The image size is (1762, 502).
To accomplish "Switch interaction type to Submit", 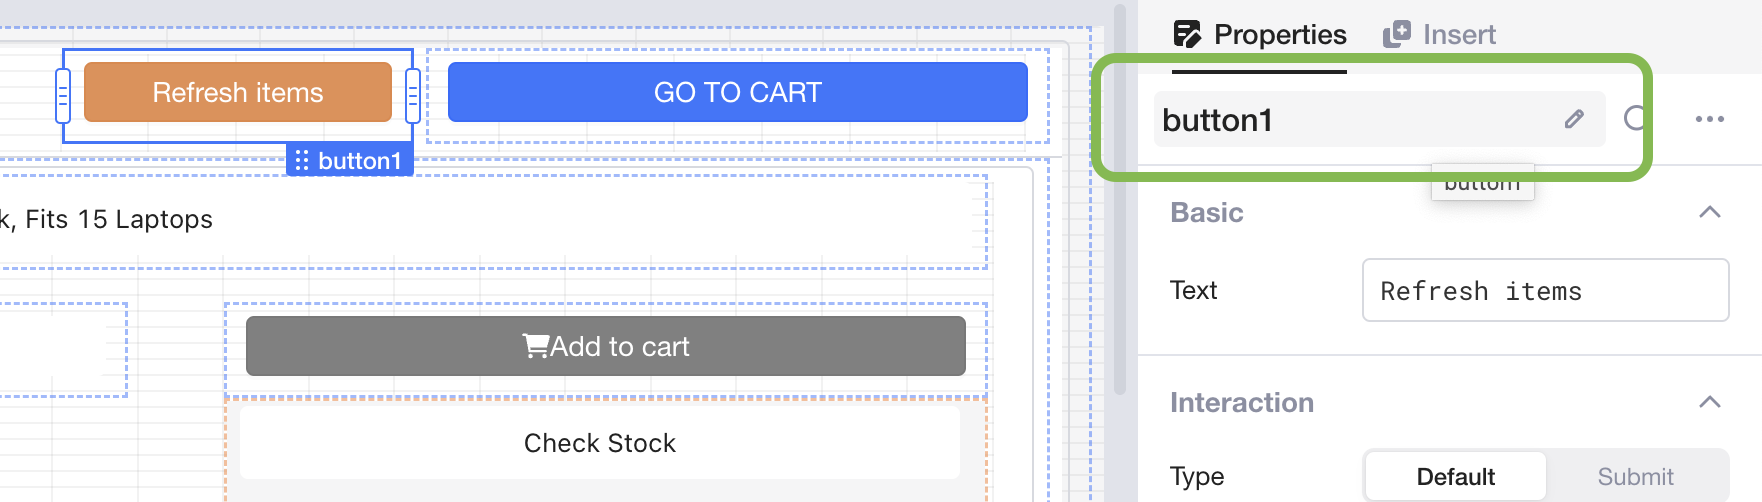I will click(1635, 476).
